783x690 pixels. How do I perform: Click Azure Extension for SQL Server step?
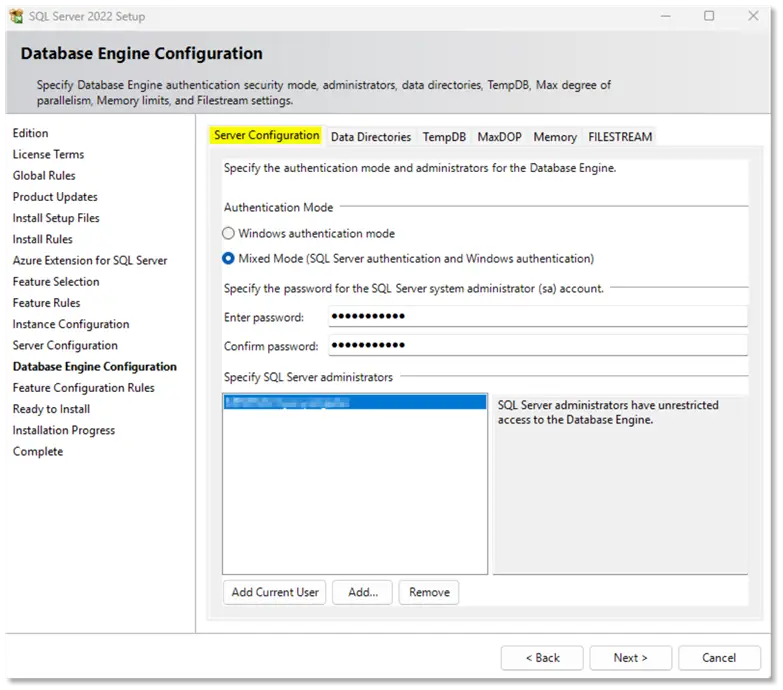pyautogui.click(x=90, y=261)
